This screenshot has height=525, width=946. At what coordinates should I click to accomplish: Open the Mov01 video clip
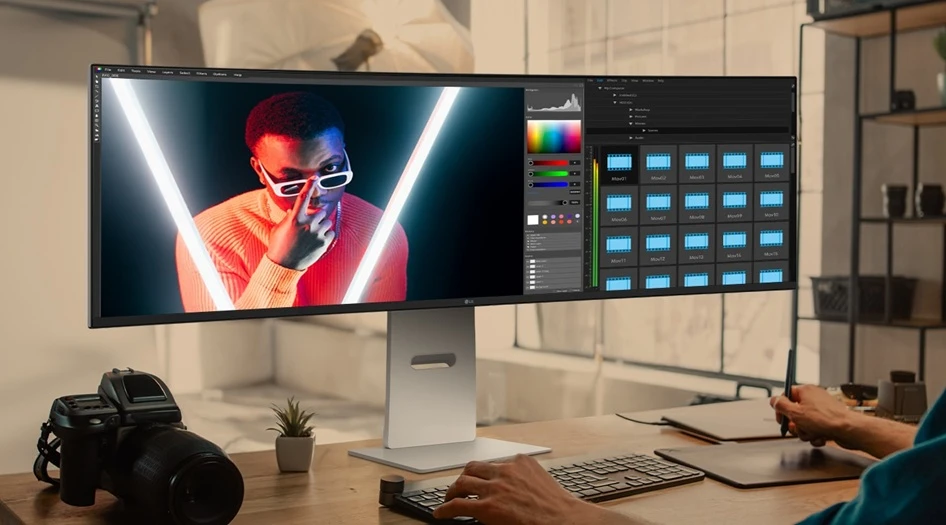tap(619, 162)
